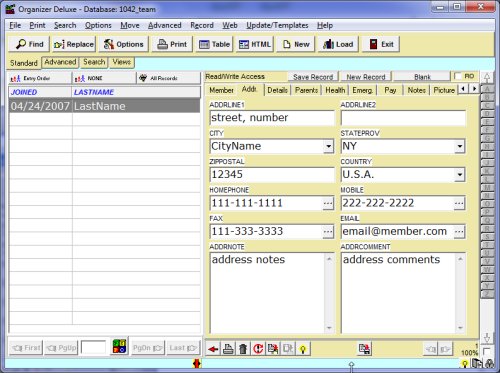Open the Options toolbar button
Image resolution: width=500 pixels, height=373 pixels.
click(123, 44)
